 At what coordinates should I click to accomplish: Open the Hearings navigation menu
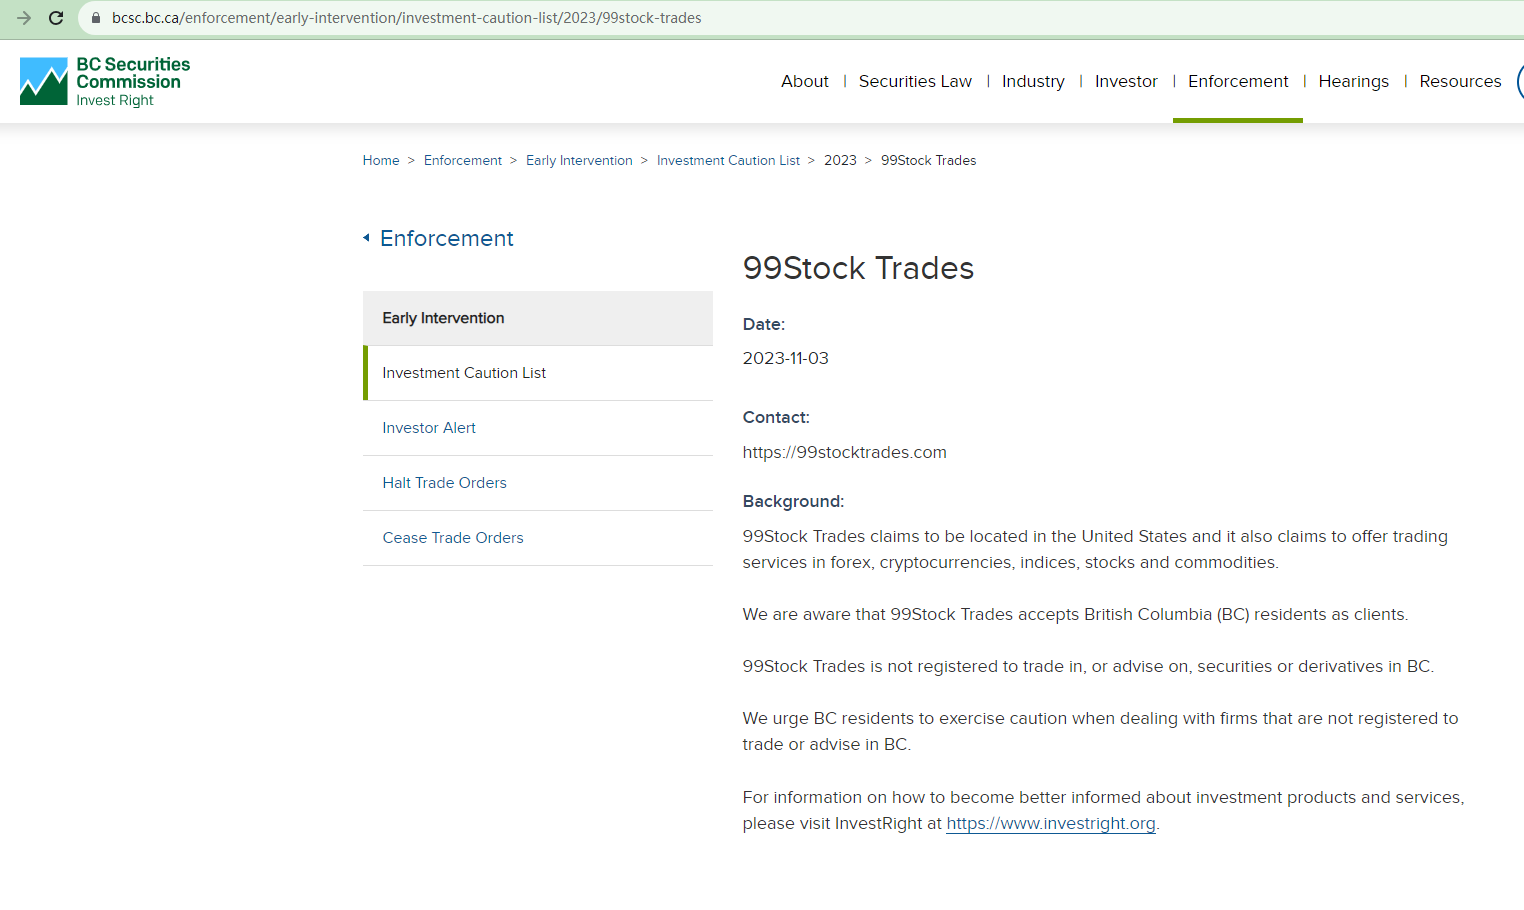tap(1352, 81)
